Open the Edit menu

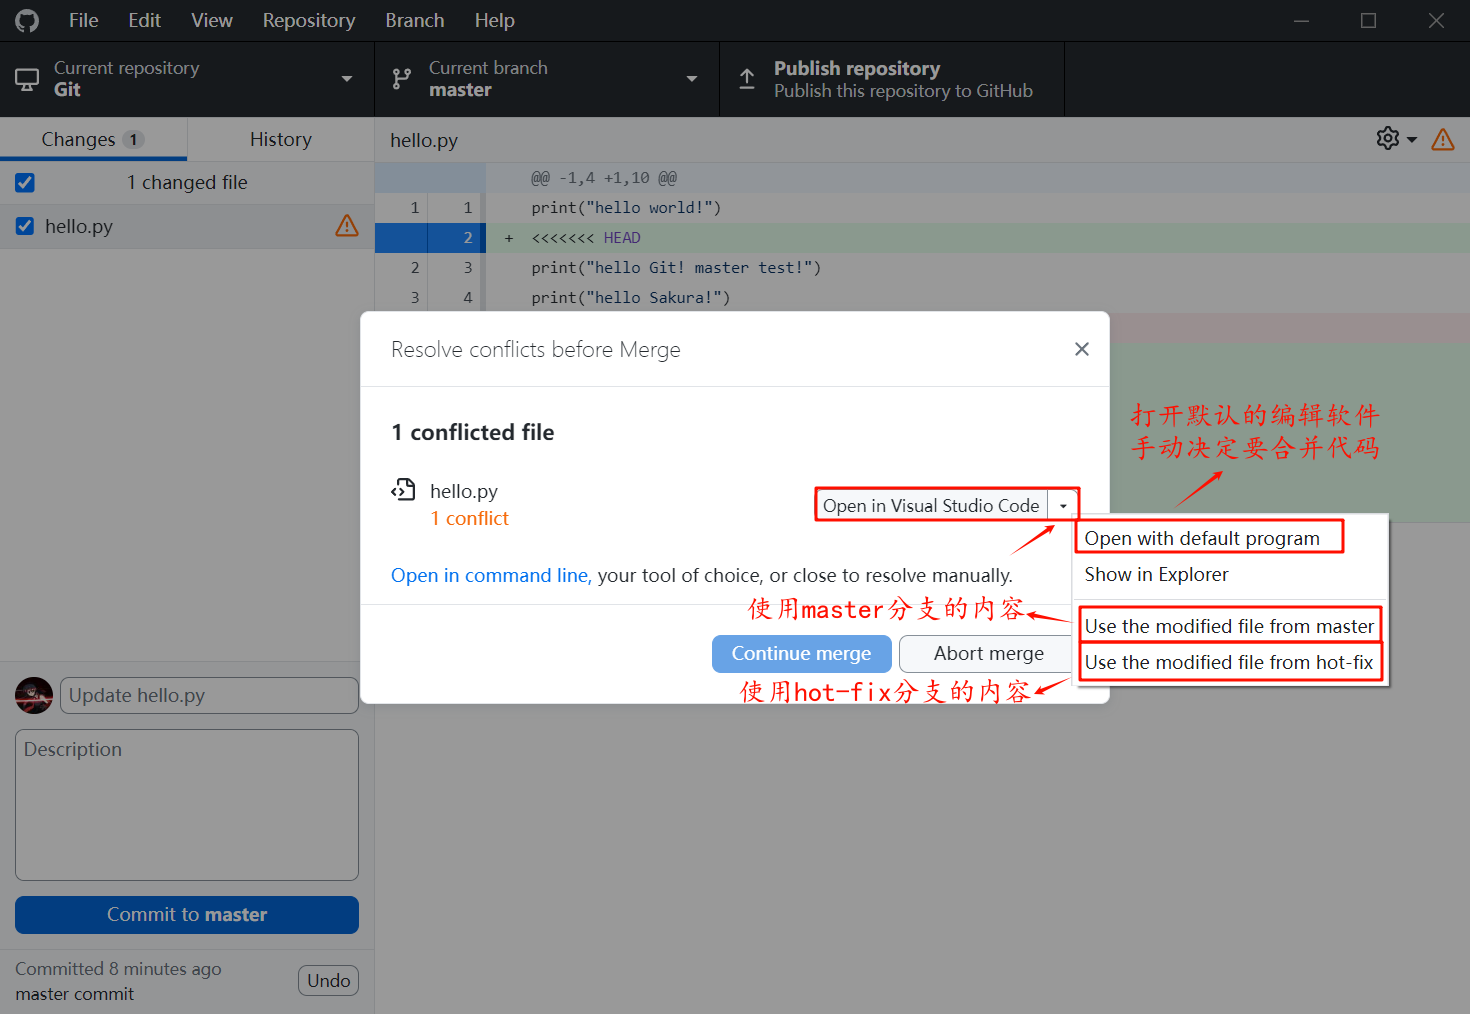[x=144, y=20]
